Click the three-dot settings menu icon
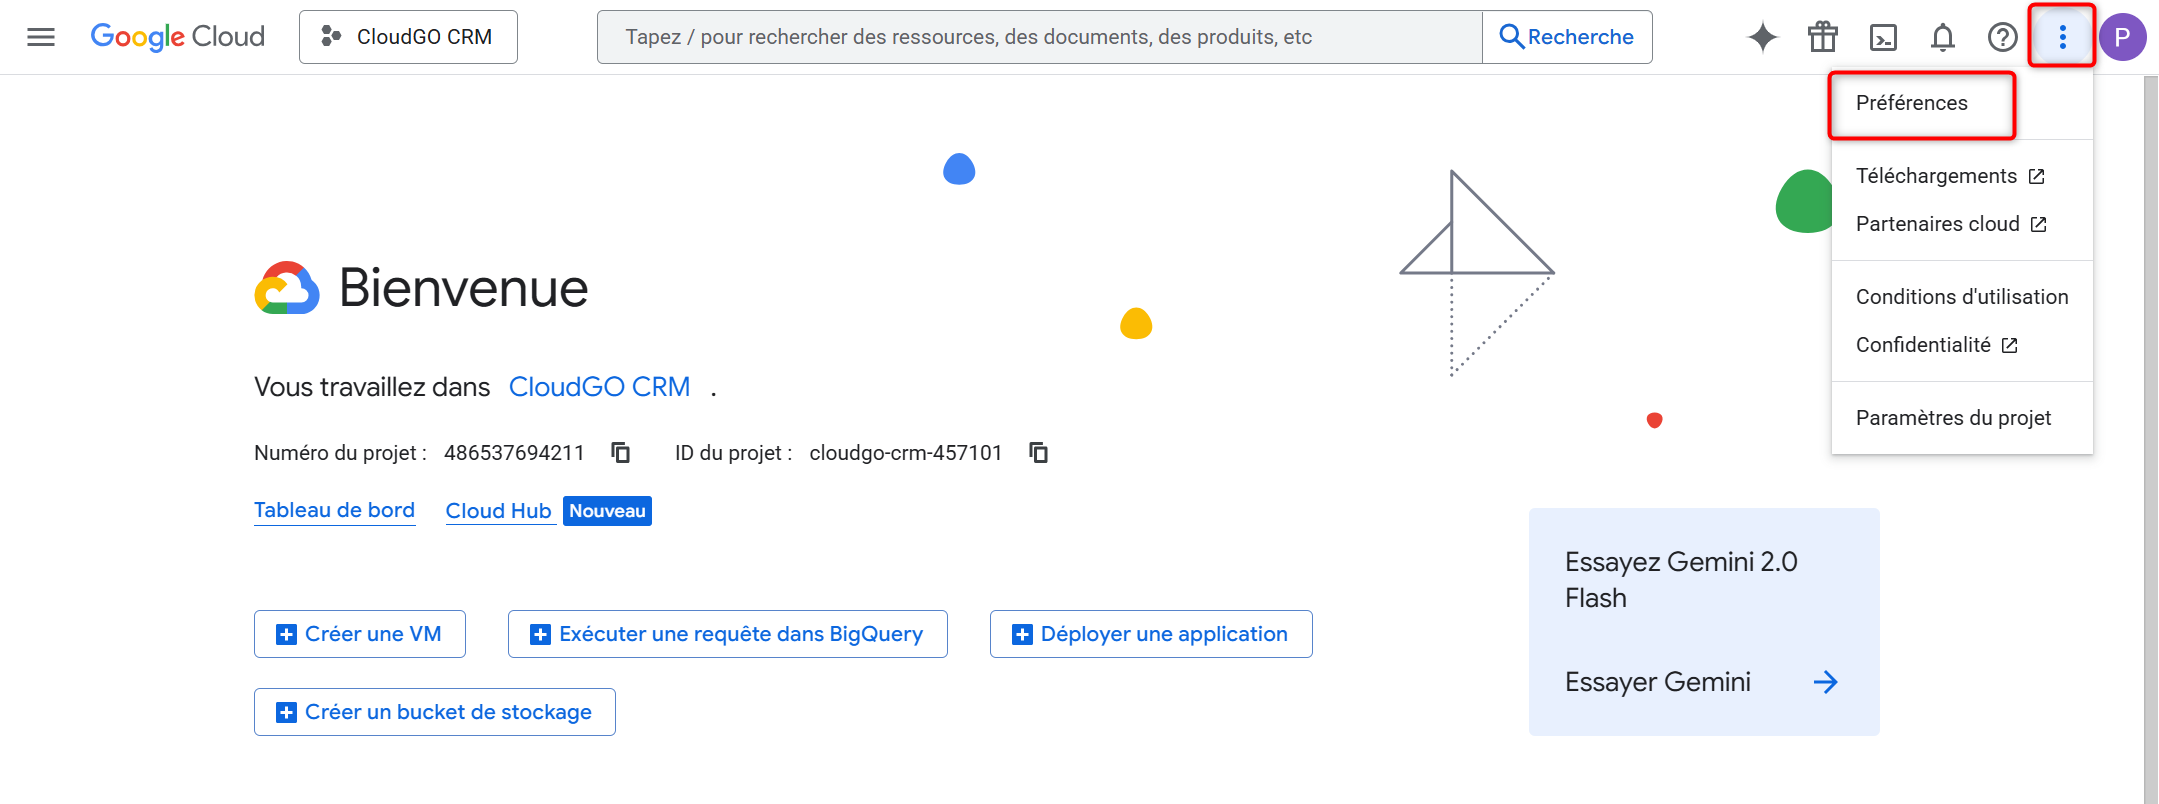This screenshot has width=2159, height=804. coord(2062,37)
